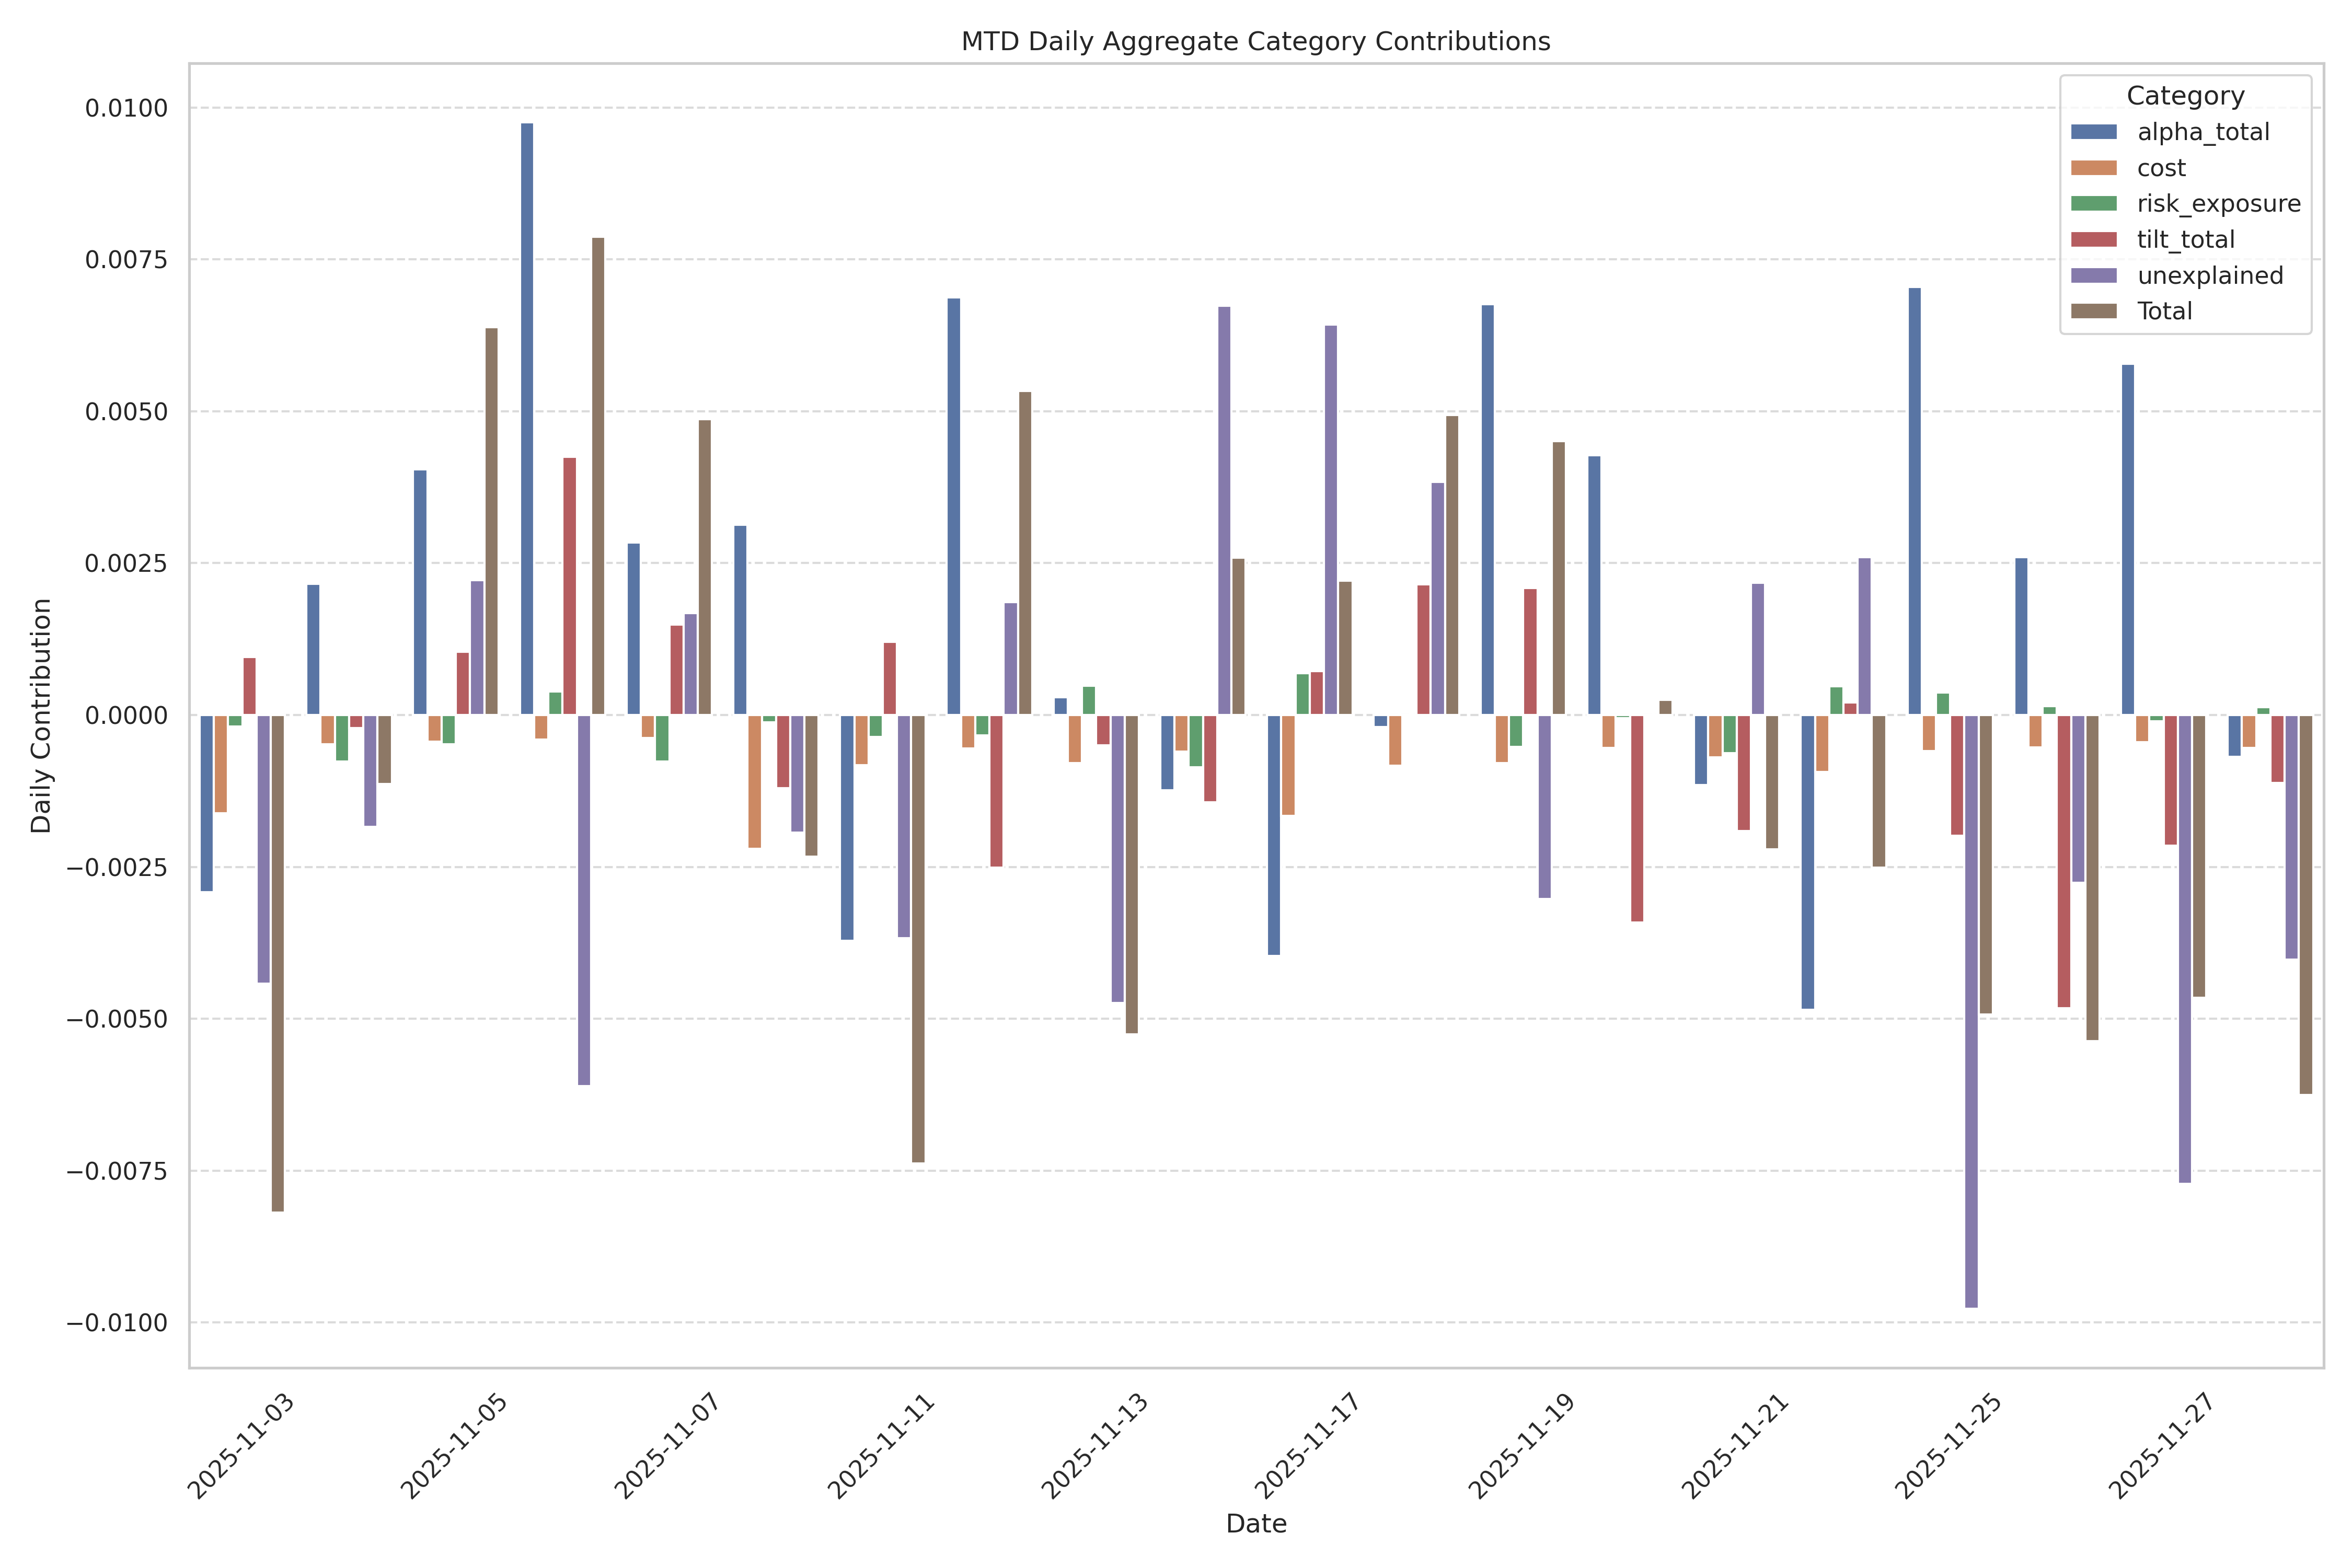Click the risk_exposure green legend swatch
This screenshot has width=2352, height=1568.
pyautogui.click(x=2093, y=204)
